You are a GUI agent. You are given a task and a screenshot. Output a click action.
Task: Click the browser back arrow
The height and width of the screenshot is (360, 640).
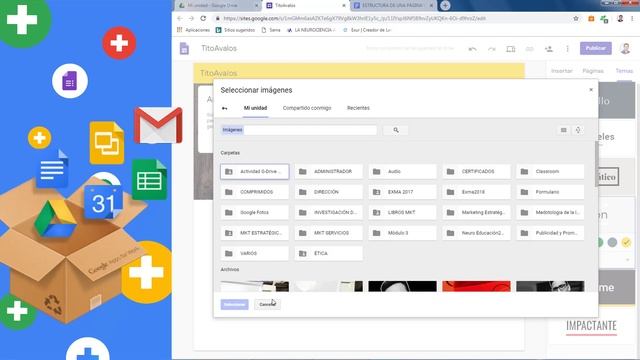click(x=180, y=18)
